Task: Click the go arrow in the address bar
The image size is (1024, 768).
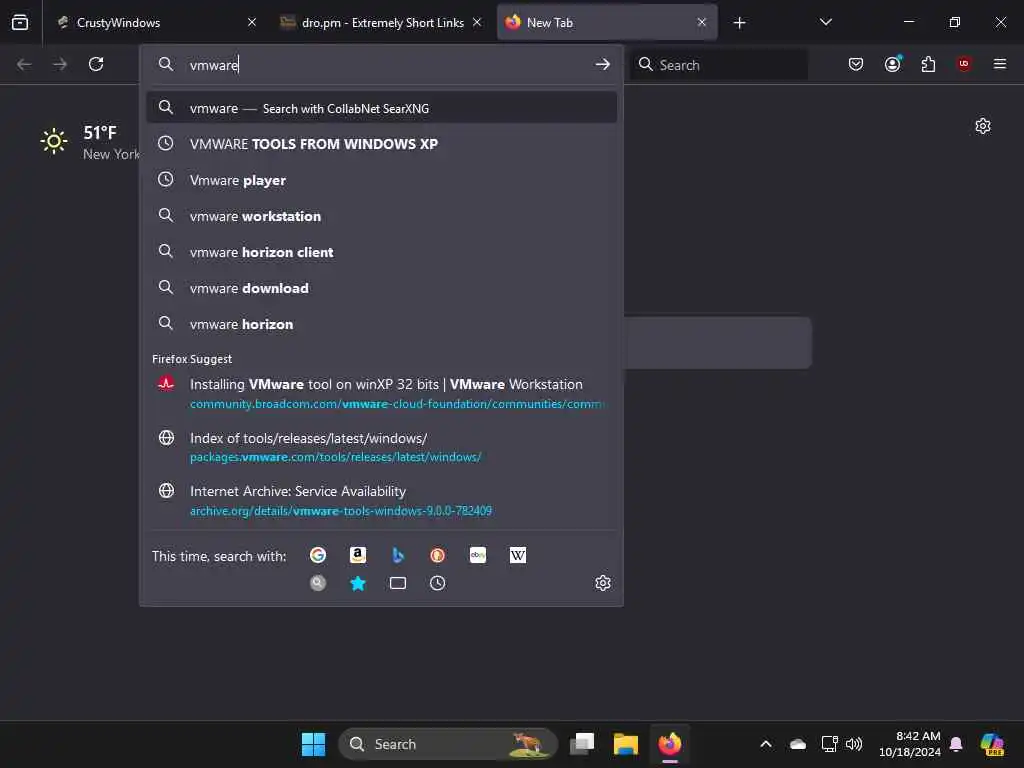Action: (x=602, y=64)
